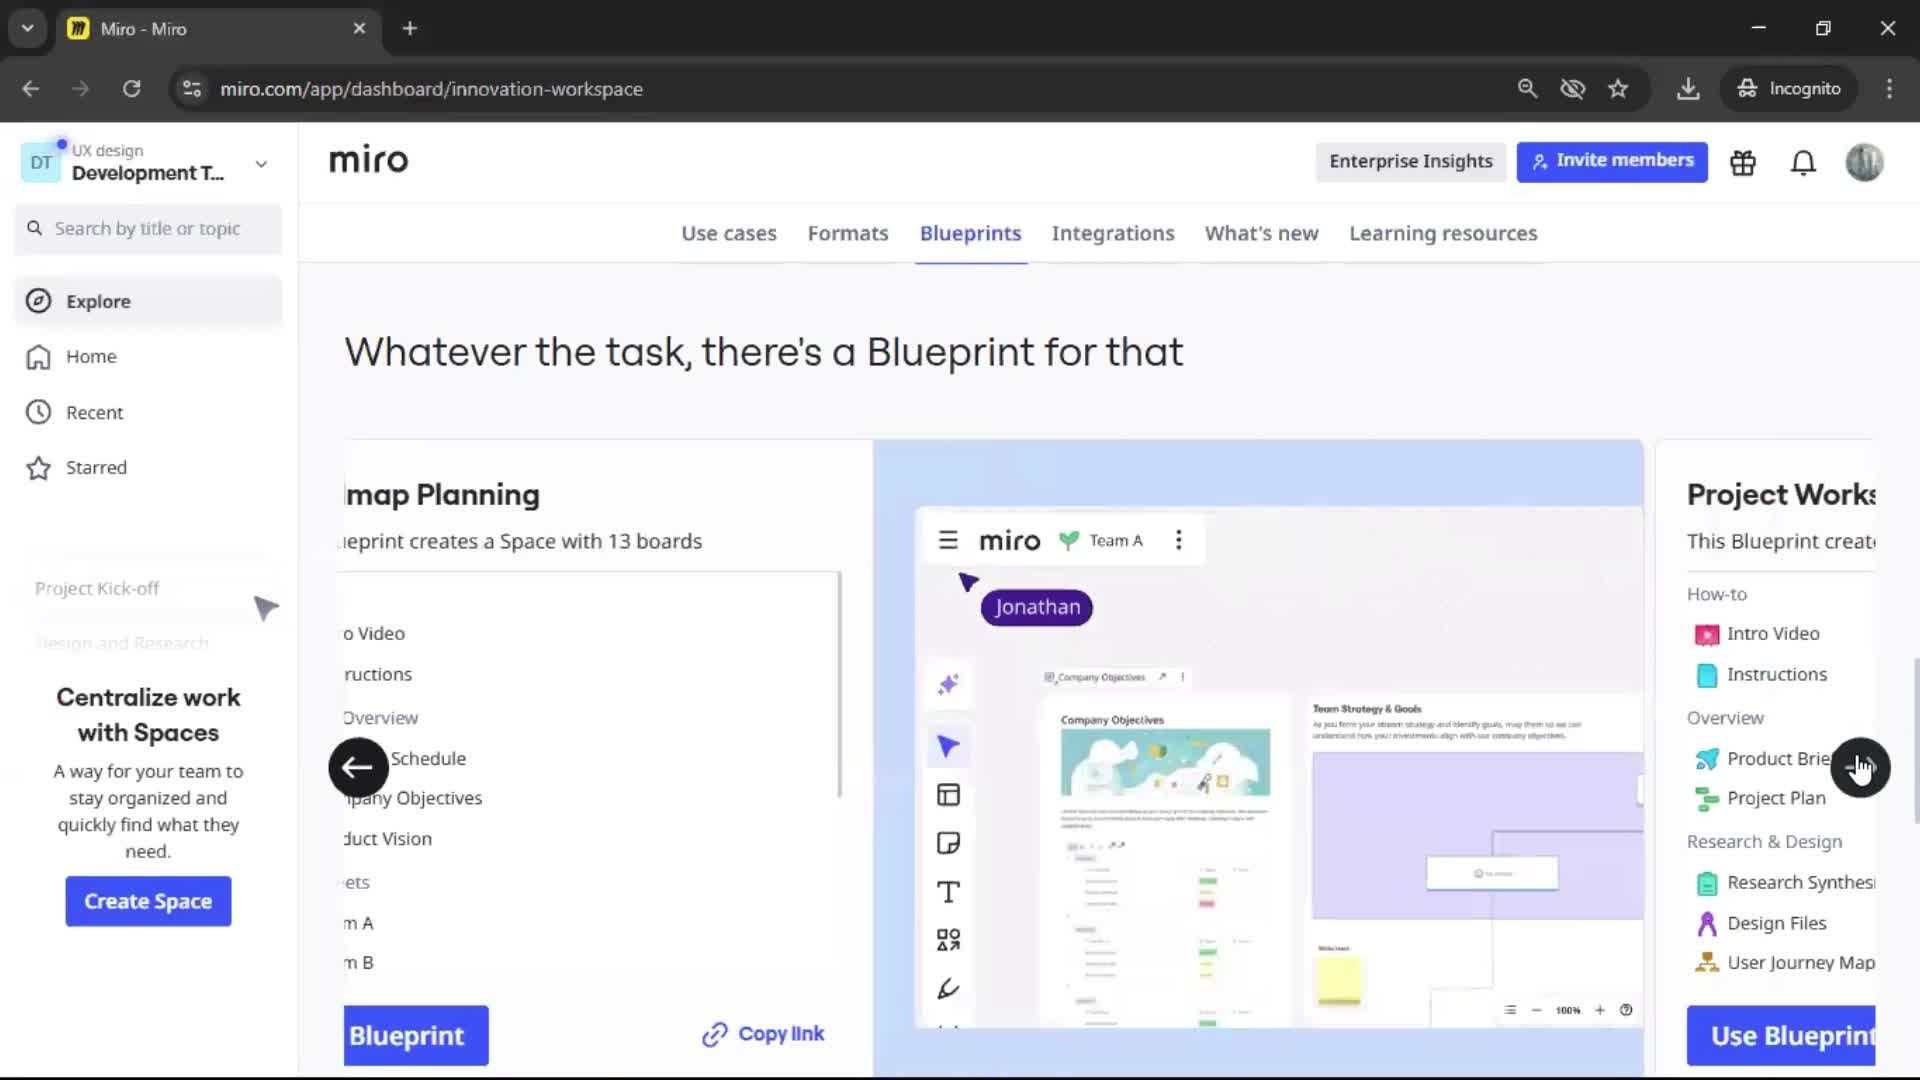The image size is (1920, 1080).
Task: Select the Blueprints tab
Action: 970,233
